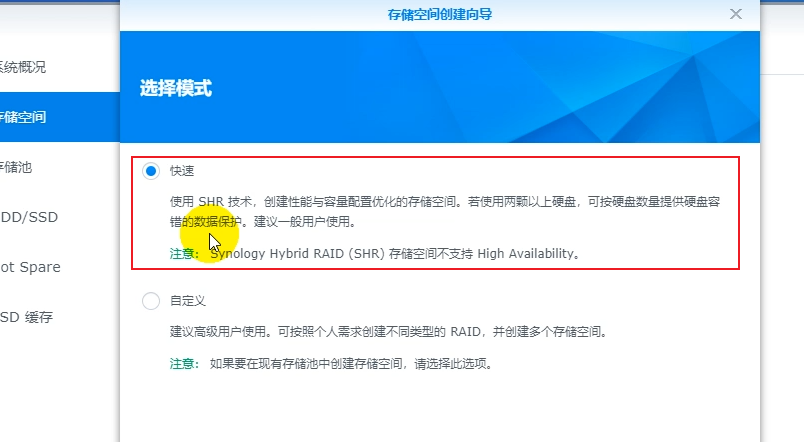Image resolution: width=804 pixels, height=442 pixels.
Task: Click the blue wizard header banner
Action: tap(440, 87)
